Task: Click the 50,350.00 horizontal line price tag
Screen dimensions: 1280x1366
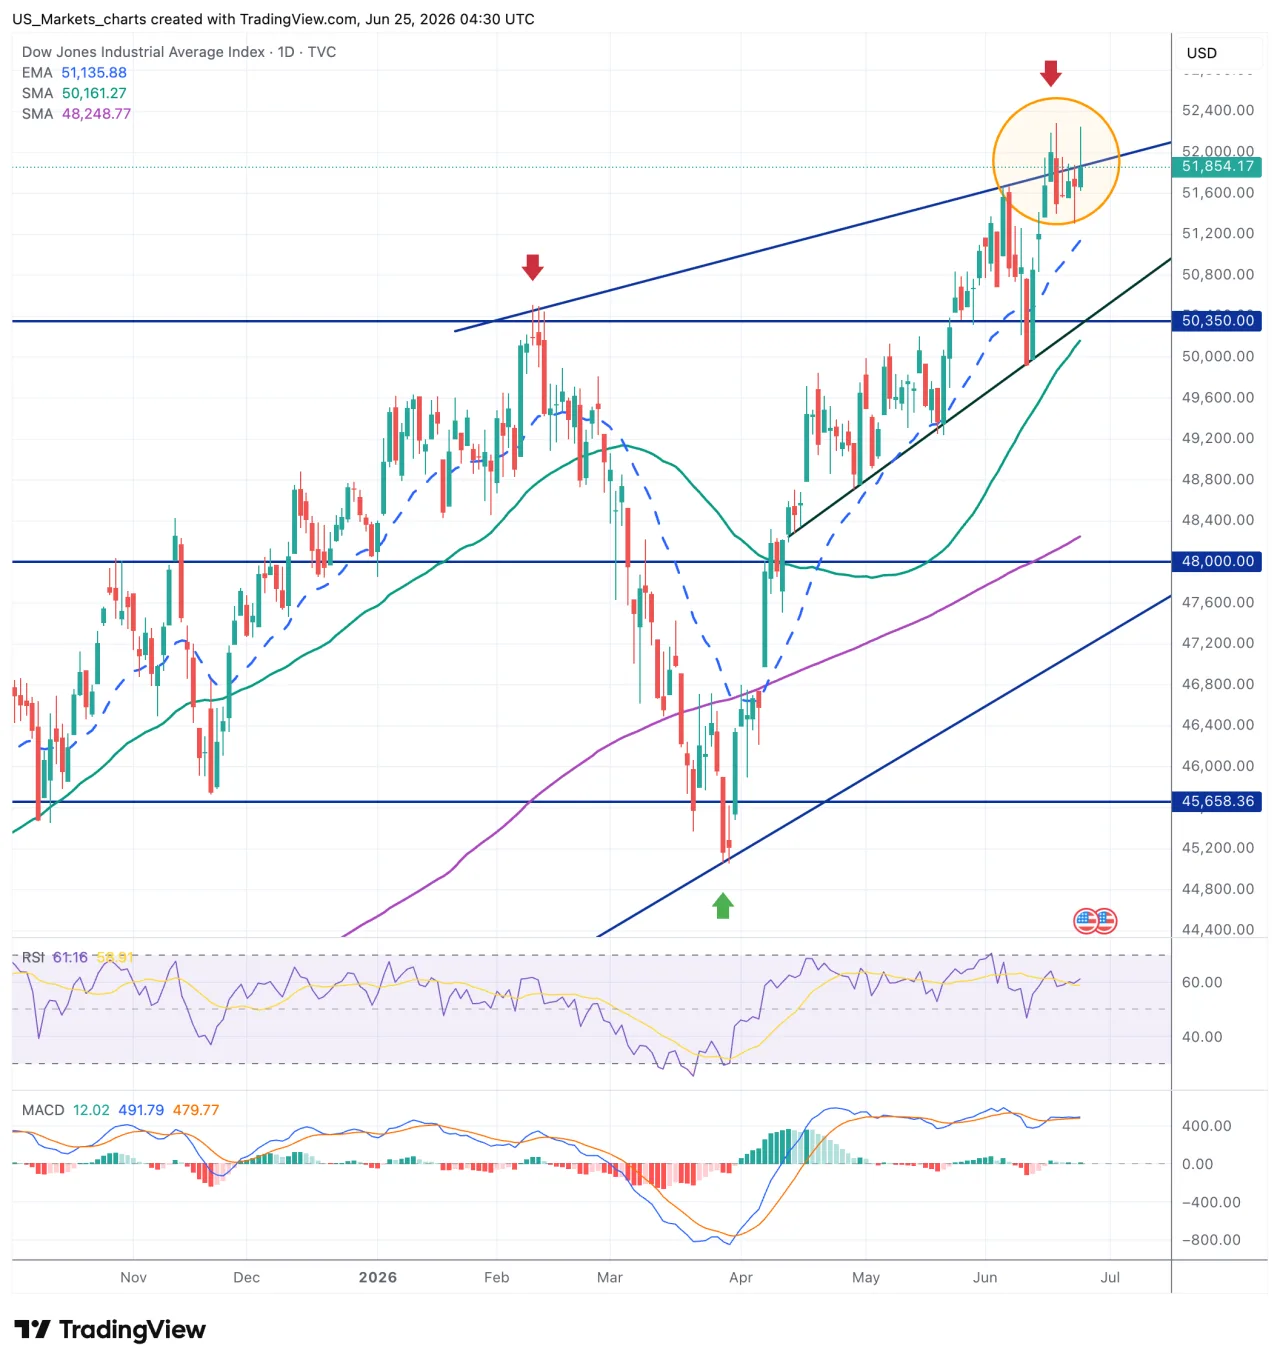Action: [x=1217, y=321]
